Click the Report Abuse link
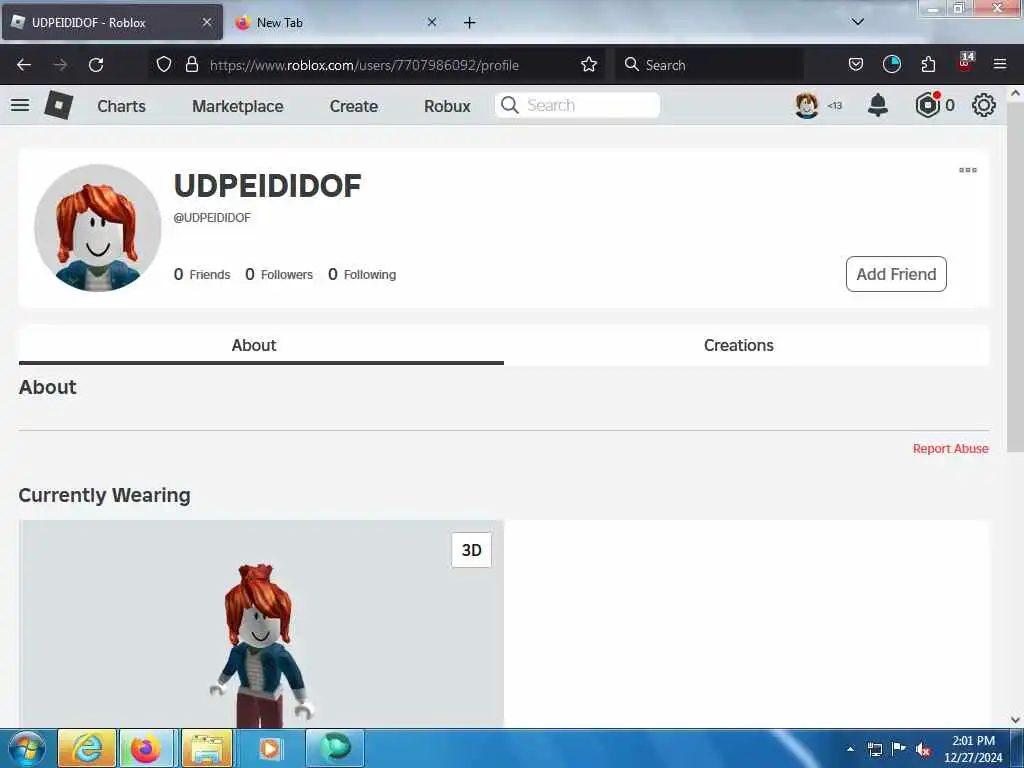The width and height of the screenshot is (1024, 768). coord(950,449)
